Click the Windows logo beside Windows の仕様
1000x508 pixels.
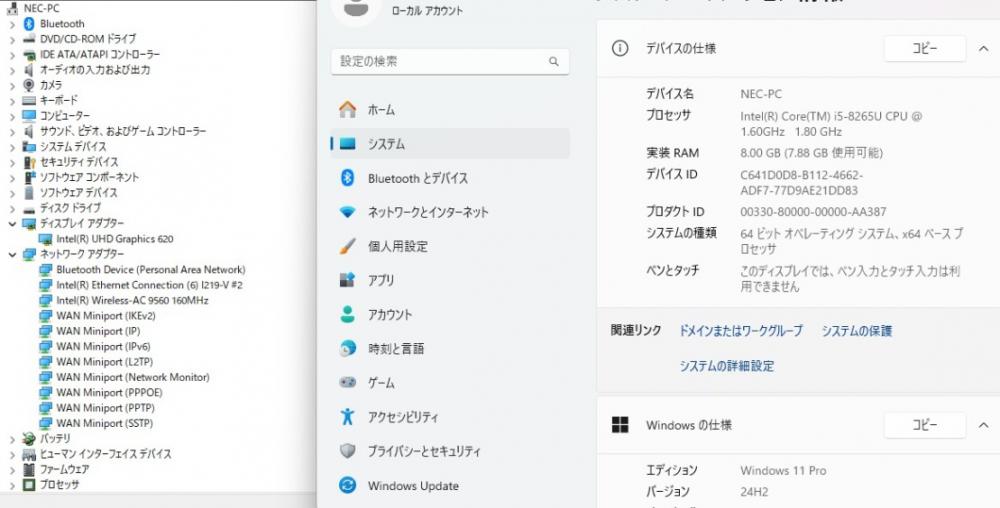coord(620,425)
